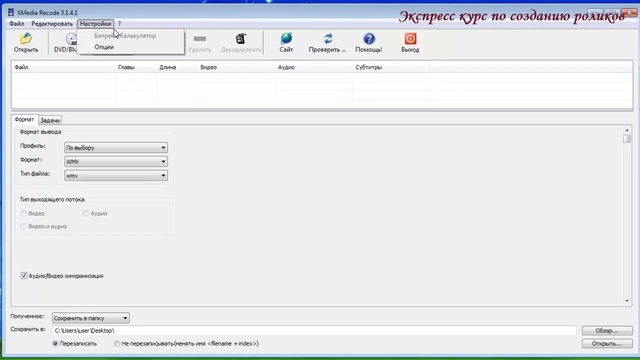Screen dimensions: 640x360
Task: Open the Редактировать menu
Action: click(x=52, y=24)
